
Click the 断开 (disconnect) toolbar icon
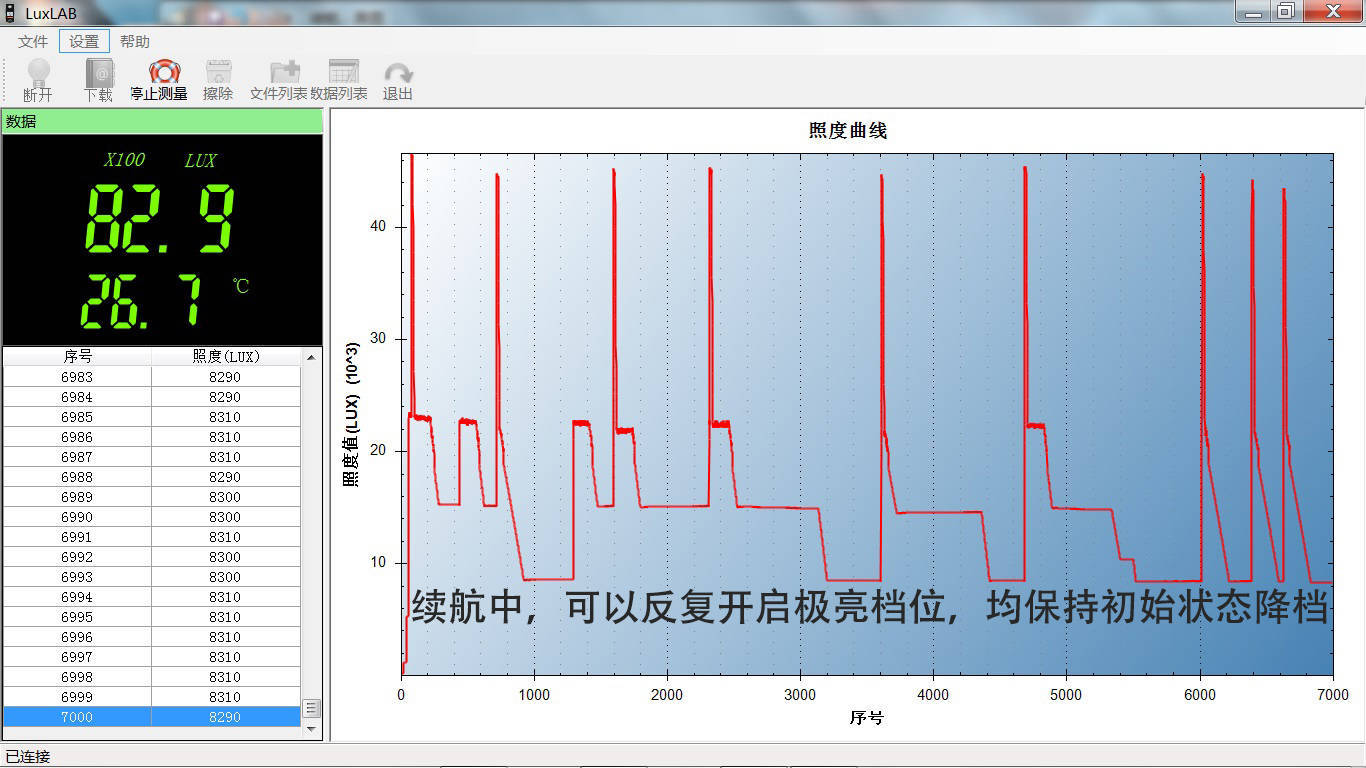click(x=37, y=78)
